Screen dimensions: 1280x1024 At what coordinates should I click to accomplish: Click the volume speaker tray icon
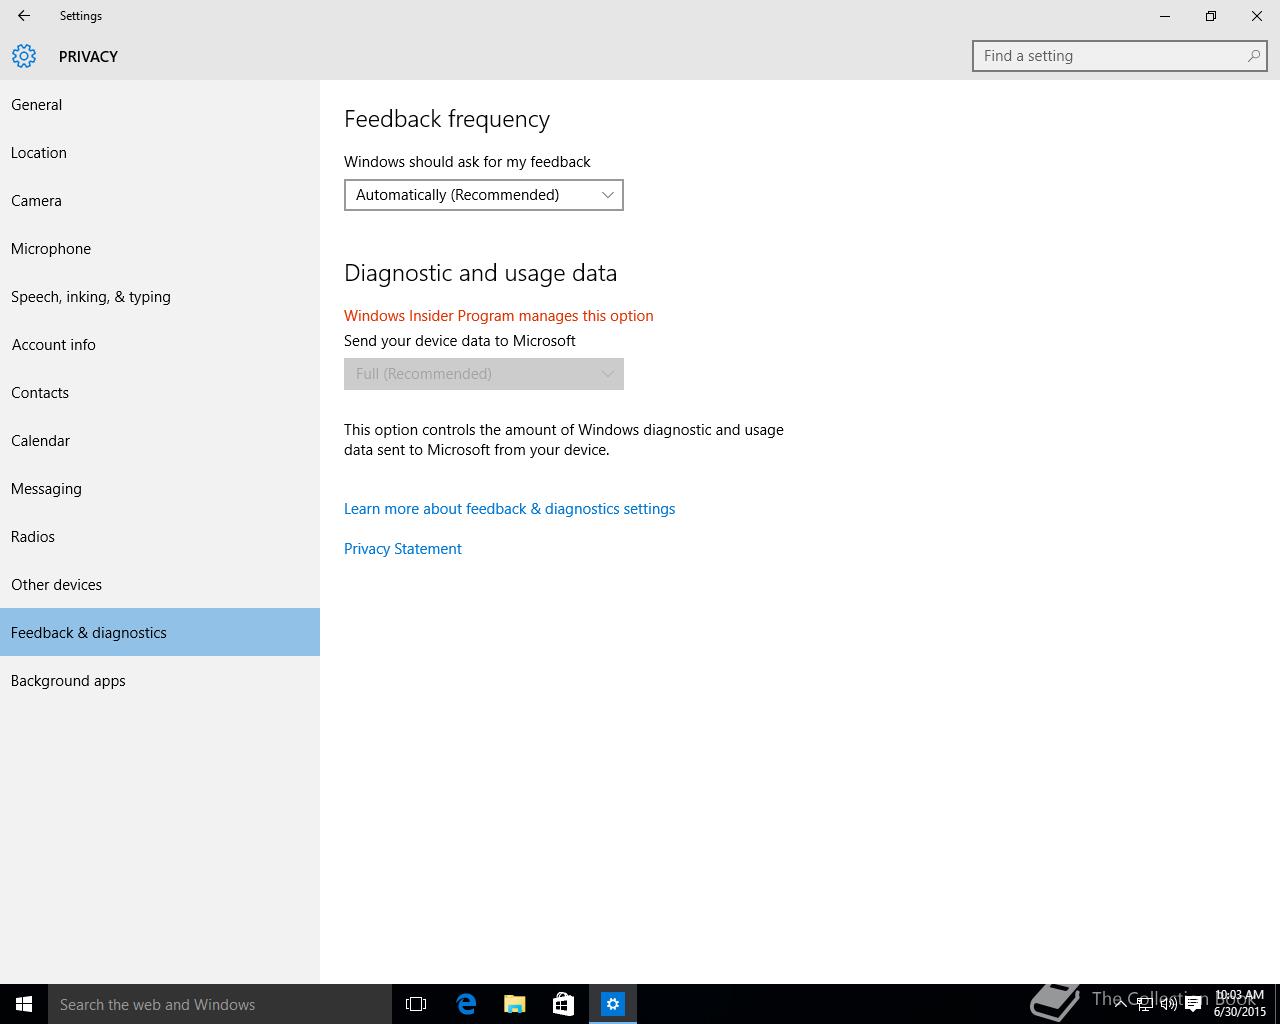(x=1168, y=1004)
